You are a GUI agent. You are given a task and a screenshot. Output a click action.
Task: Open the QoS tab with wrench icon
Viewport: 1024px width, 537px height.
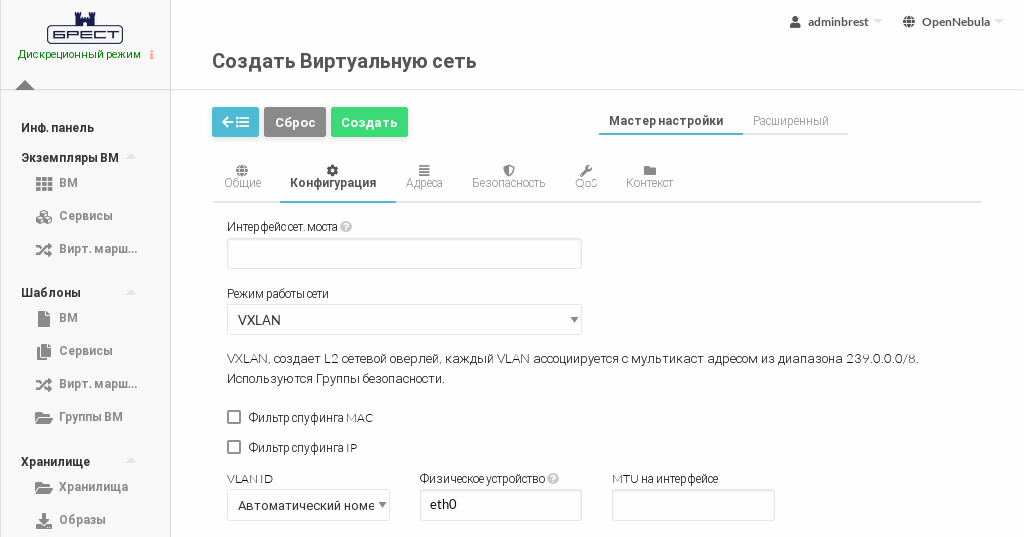tap(586, 177)
